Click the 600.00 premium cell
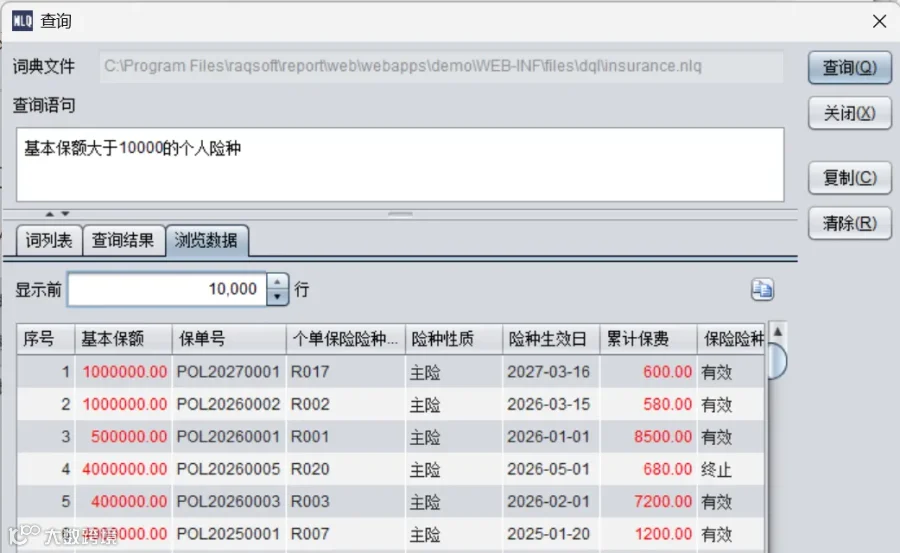Viewport: 900px width, 553px height. click(x=648, y=372)
